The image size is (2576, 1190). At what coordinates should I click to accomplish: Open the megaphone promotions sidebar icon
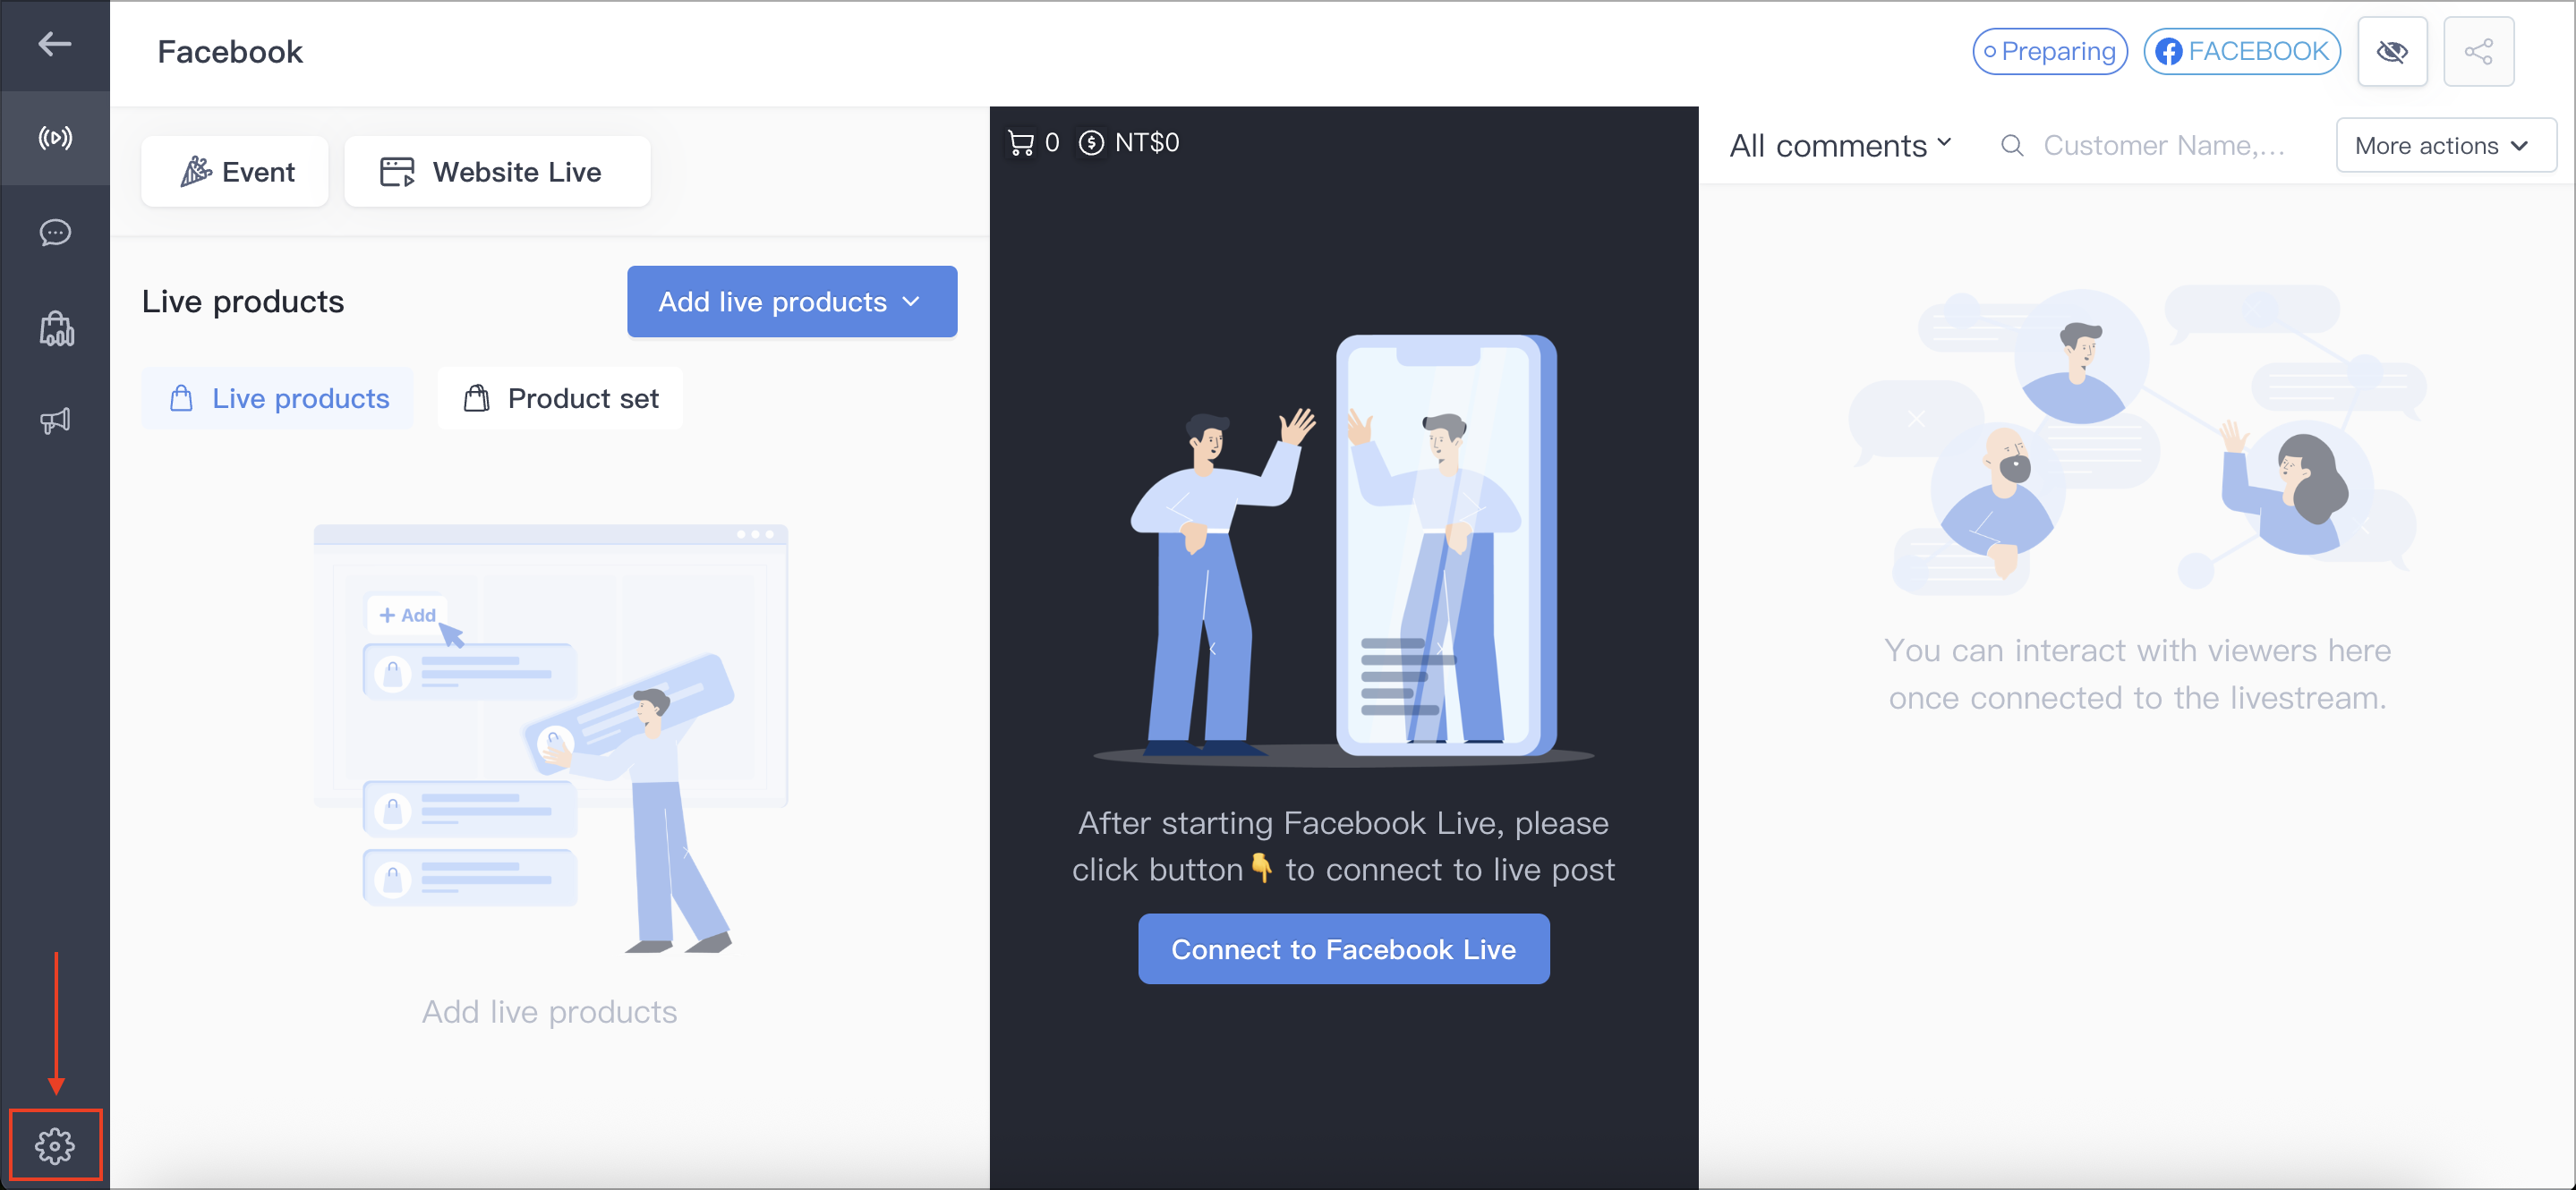point(55,421)
